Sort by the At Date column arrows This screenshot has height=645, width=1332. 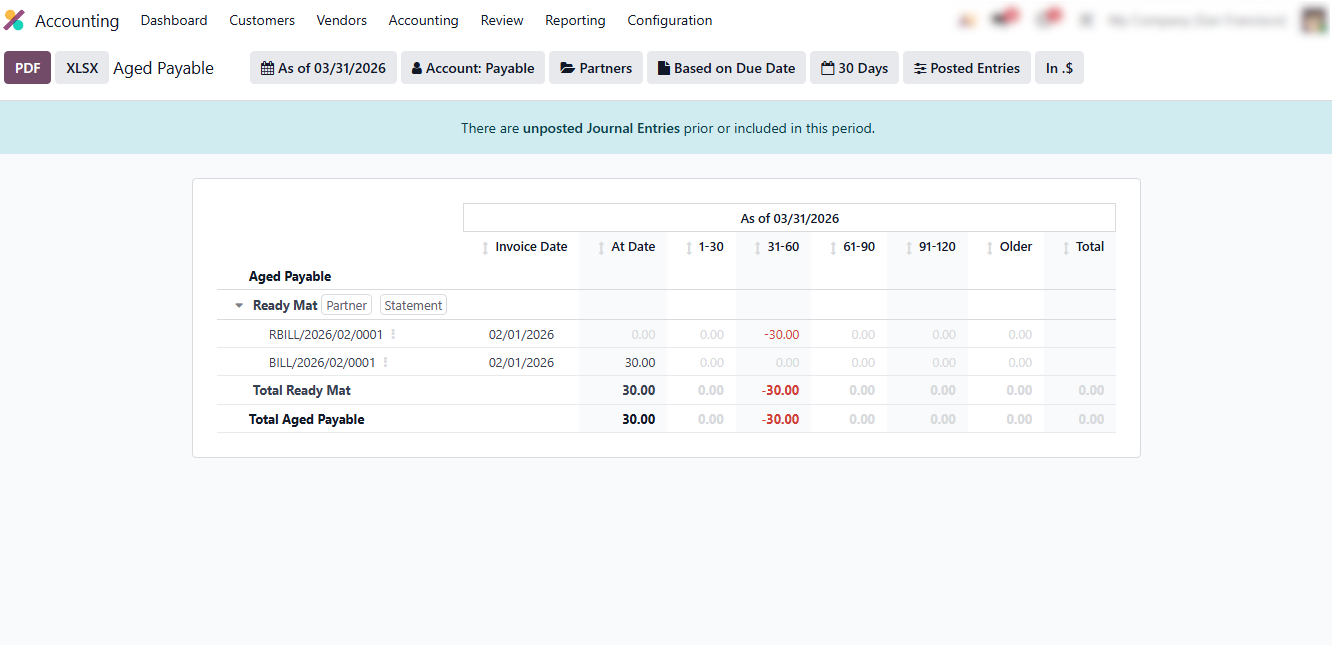coord(601,248)
